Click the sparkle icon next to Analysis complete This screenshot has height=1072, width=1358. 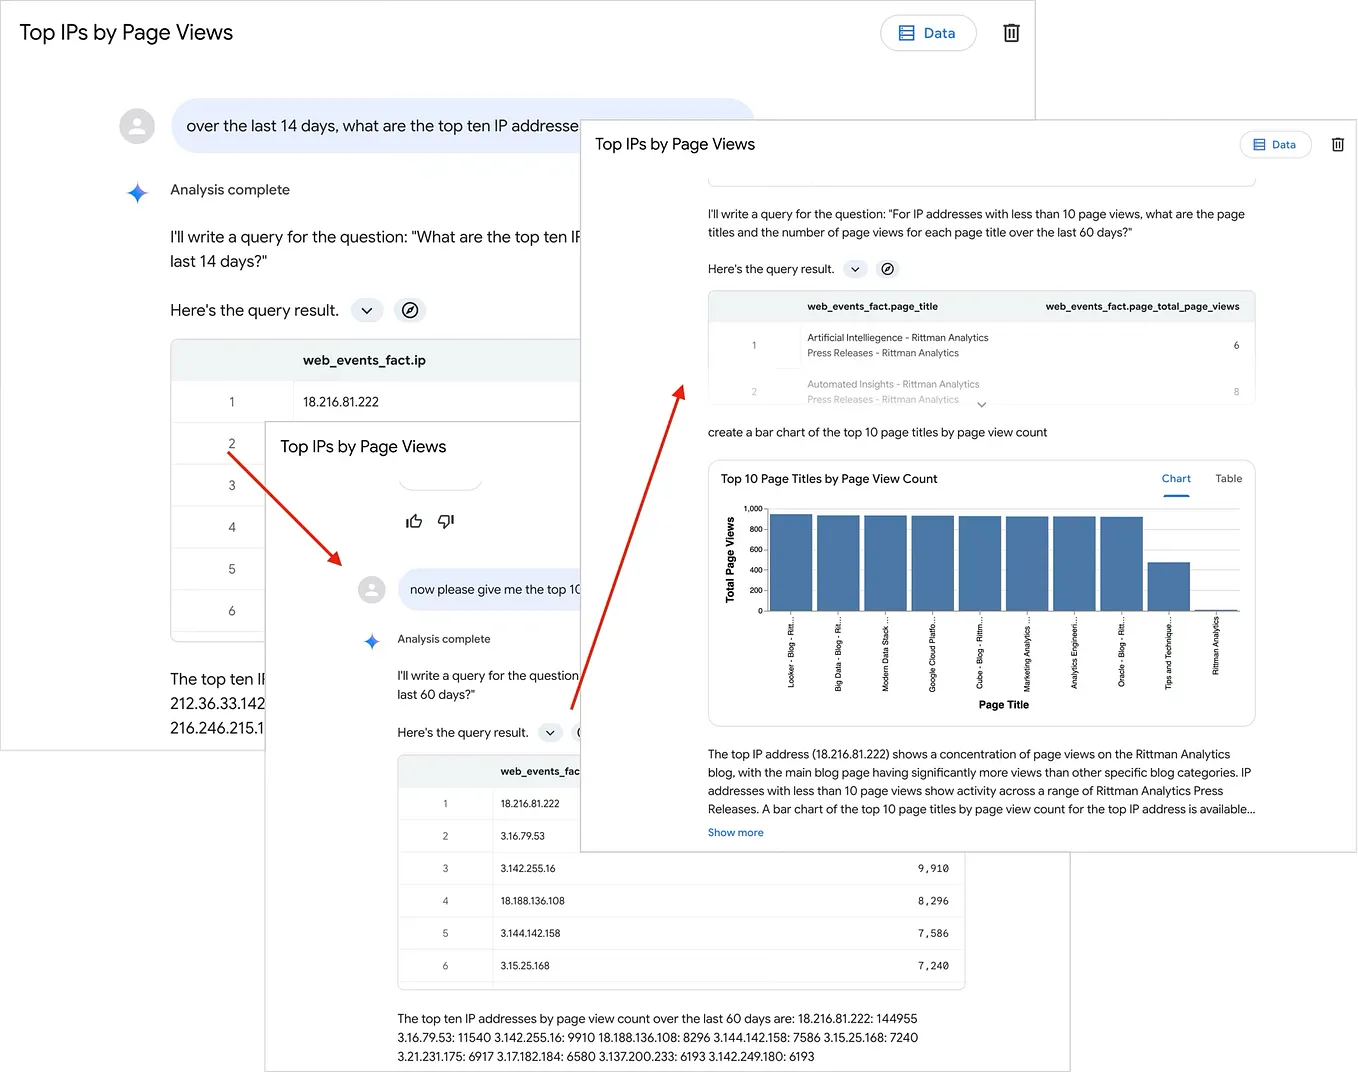(x=137, y=193)
